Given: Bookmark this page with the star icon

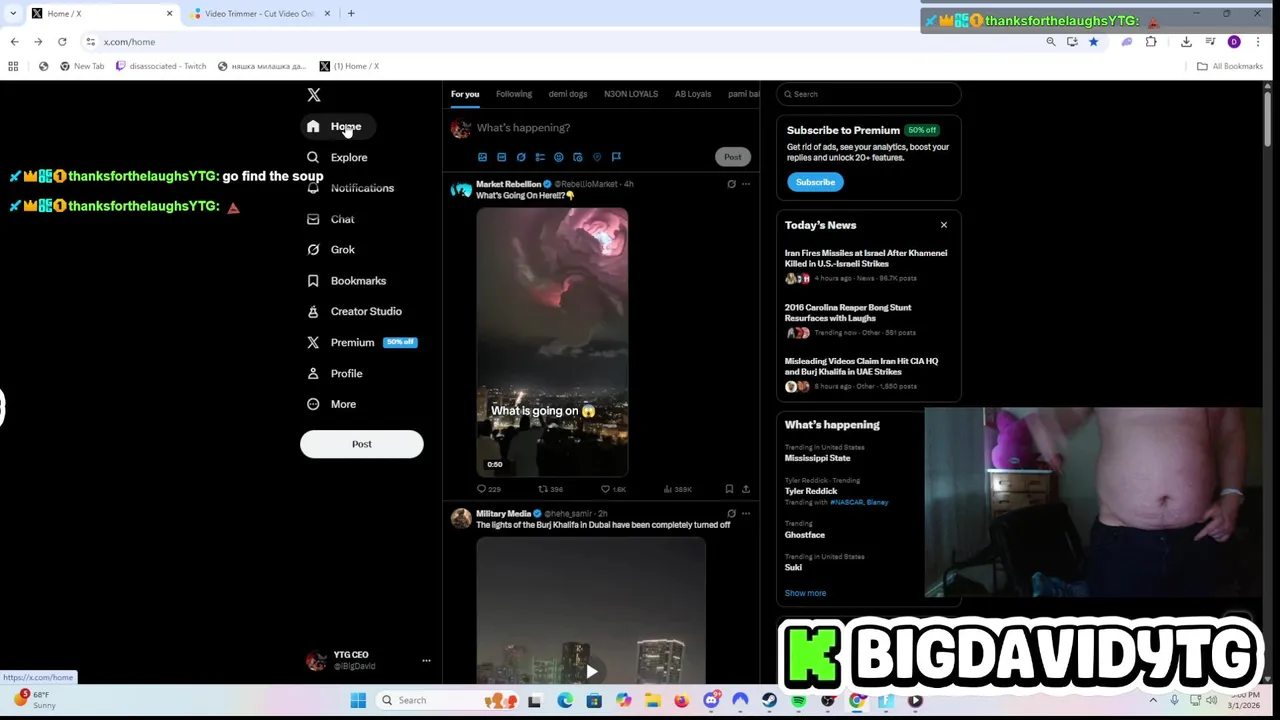Looking at the screenshot, I should 1093,42.
